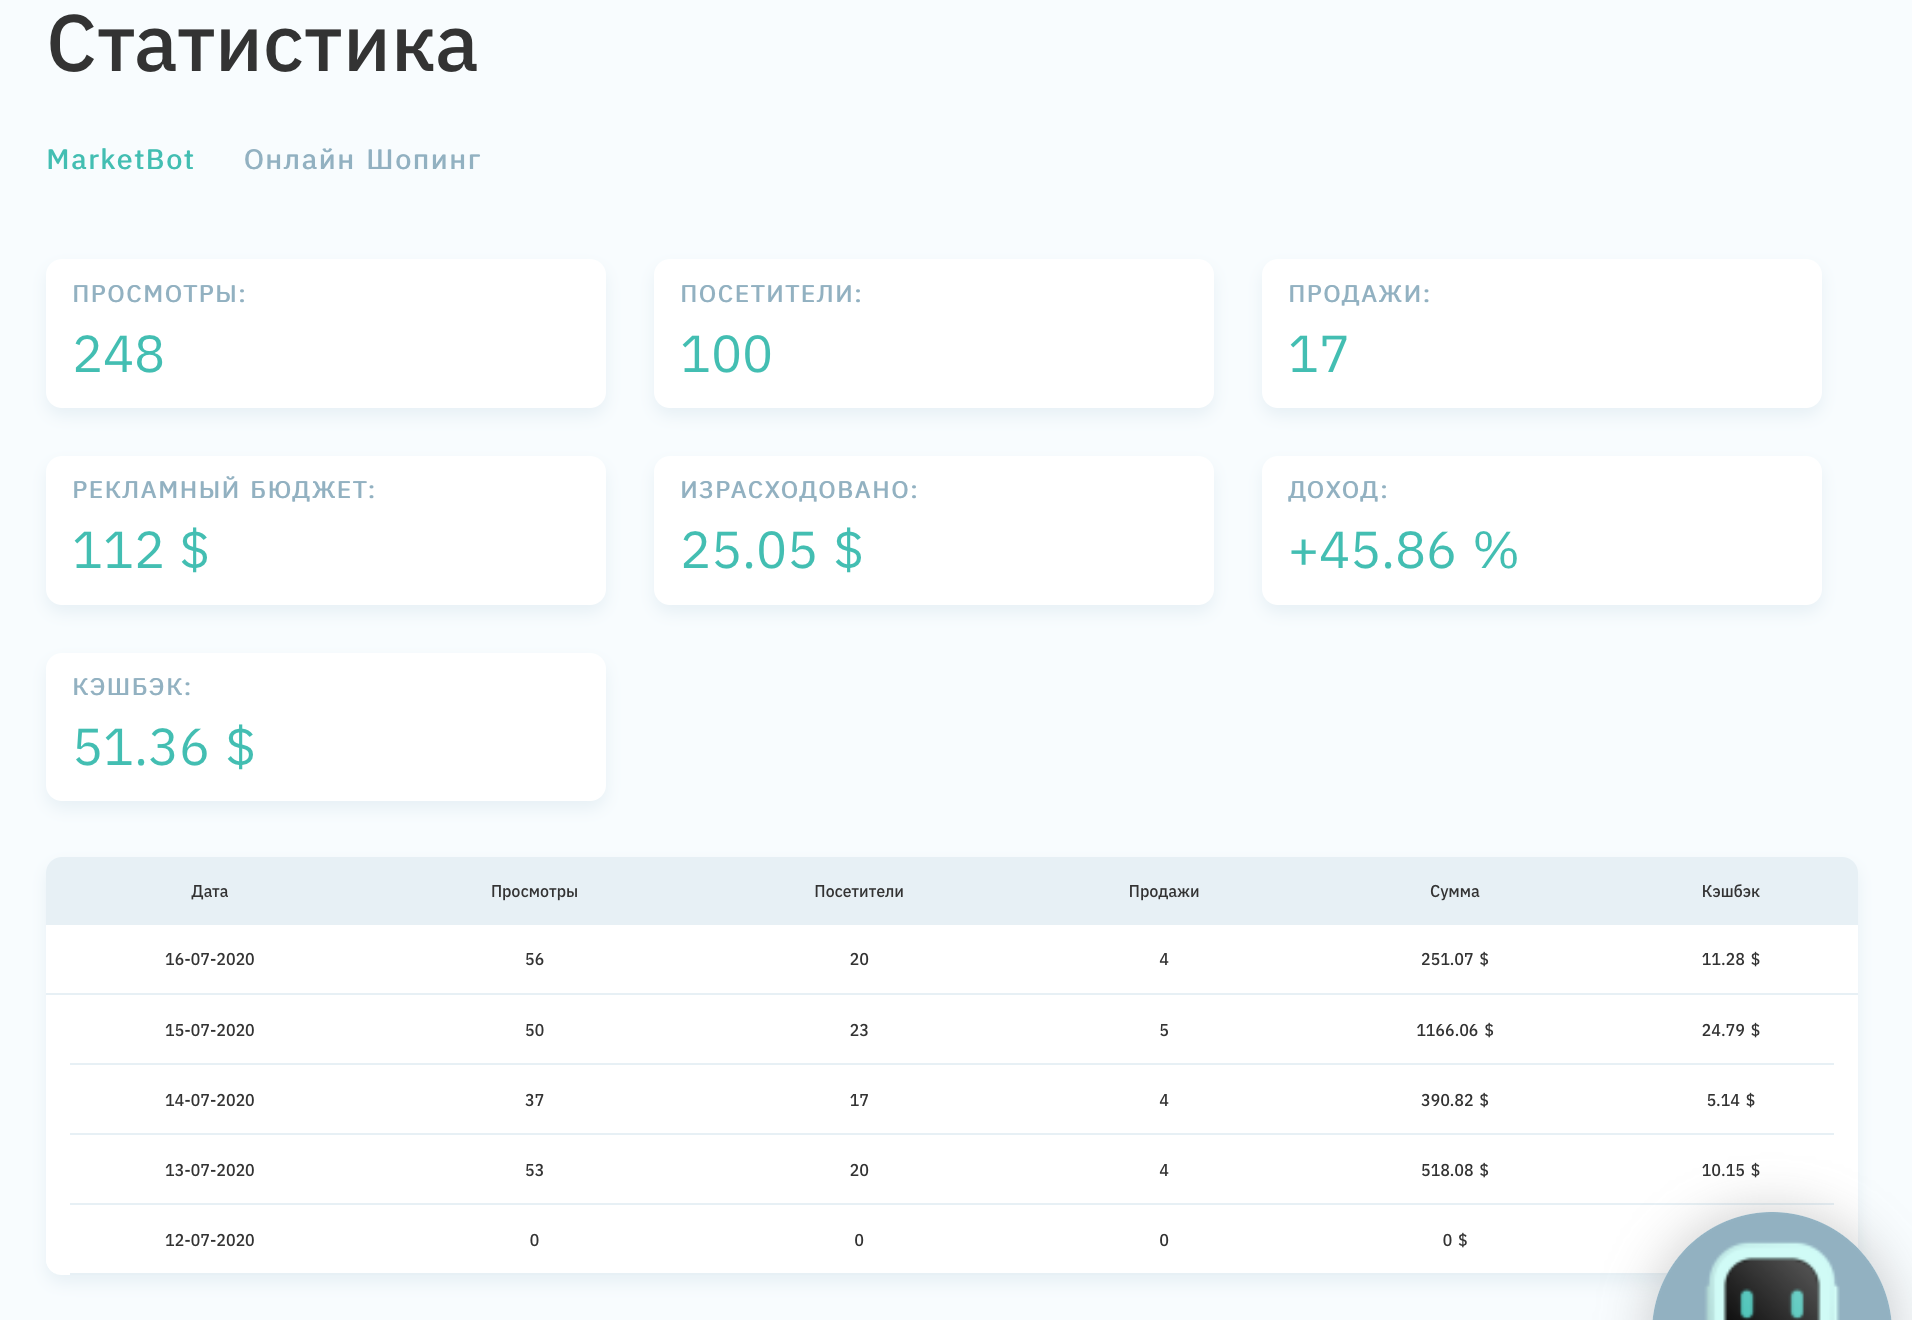Switch to the Онлайн Шопинг tab
The width and height of the screenshot is (1912, 1320).
(362, 160)
